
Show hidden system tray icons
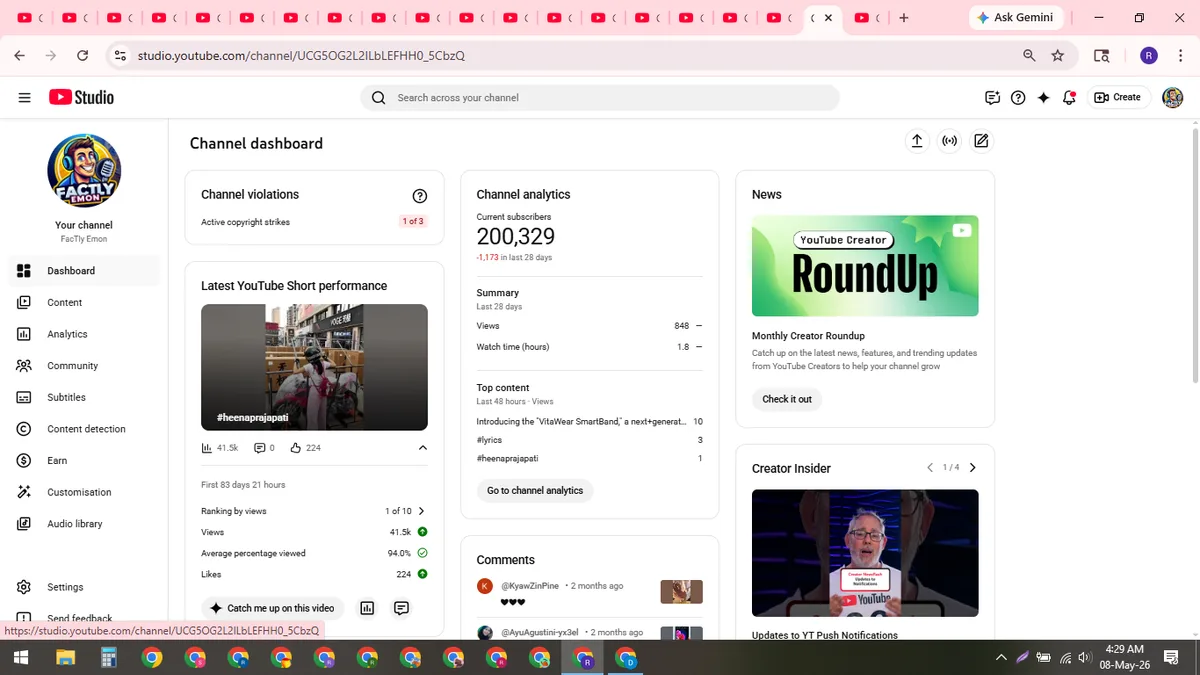point(1001,658)
